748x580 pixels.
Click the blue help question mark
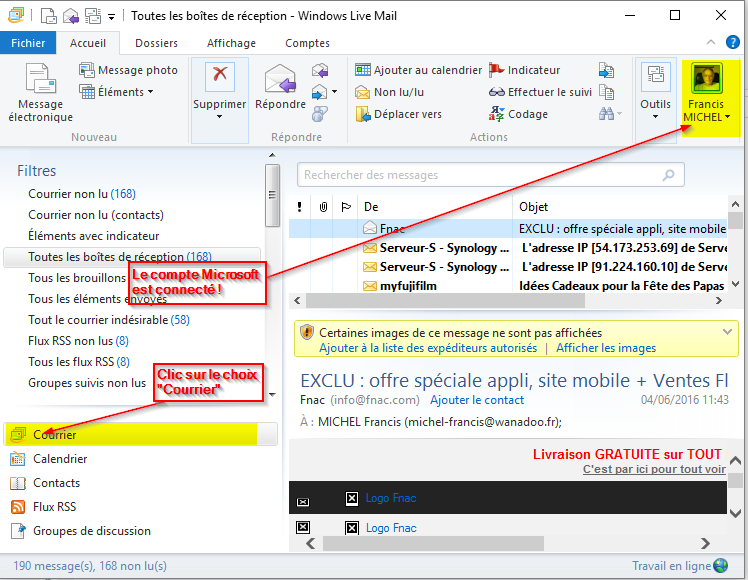pos(732,42)
